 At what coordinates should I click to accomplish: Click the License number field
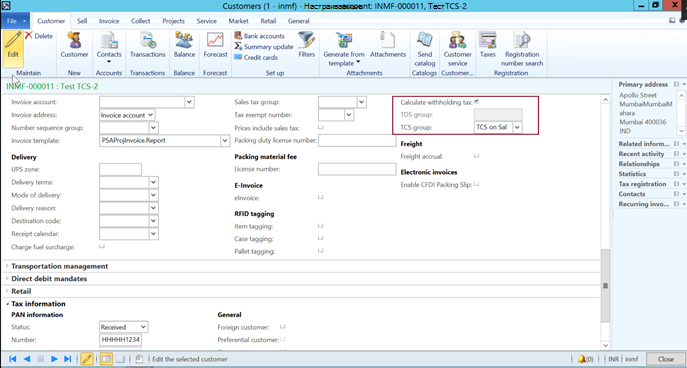pyautogui.click(x=357, y=169)
